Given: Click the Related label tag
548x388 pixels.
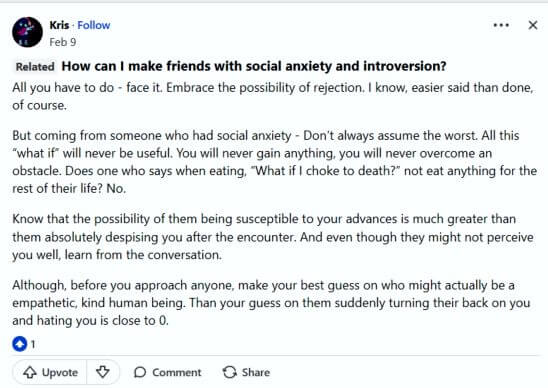Looking at the screenshot, I should click(x=35, y=66).
